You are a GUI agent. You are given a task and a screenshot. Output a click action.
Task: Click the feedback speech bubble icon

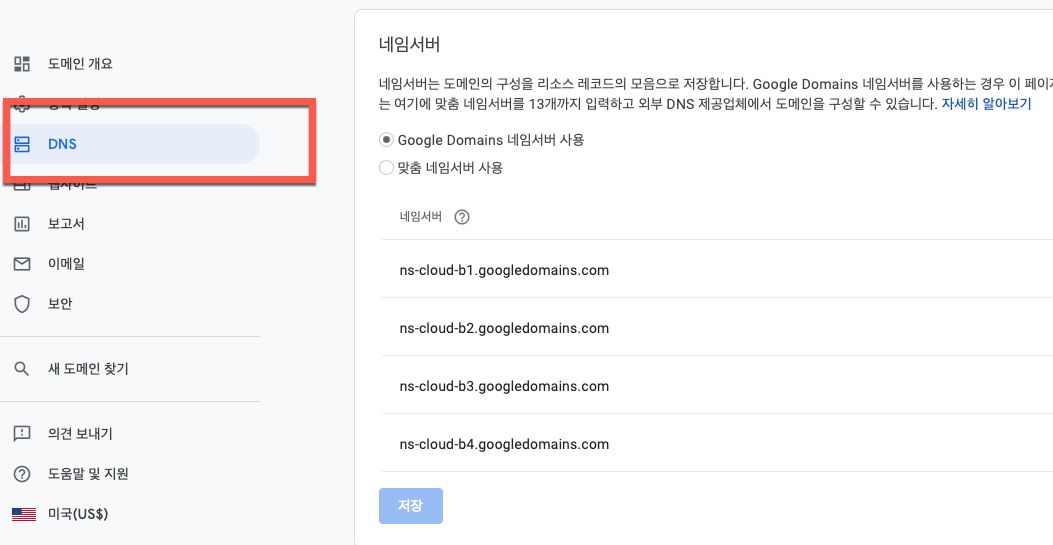(22, 434)
